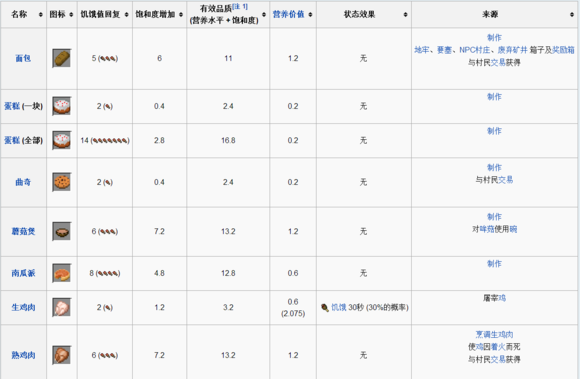The height and width of the screenshot is (379, 580).
Task: Click the cake icon in 蛋糕 (一块) row
Action: tap(61, 106)
